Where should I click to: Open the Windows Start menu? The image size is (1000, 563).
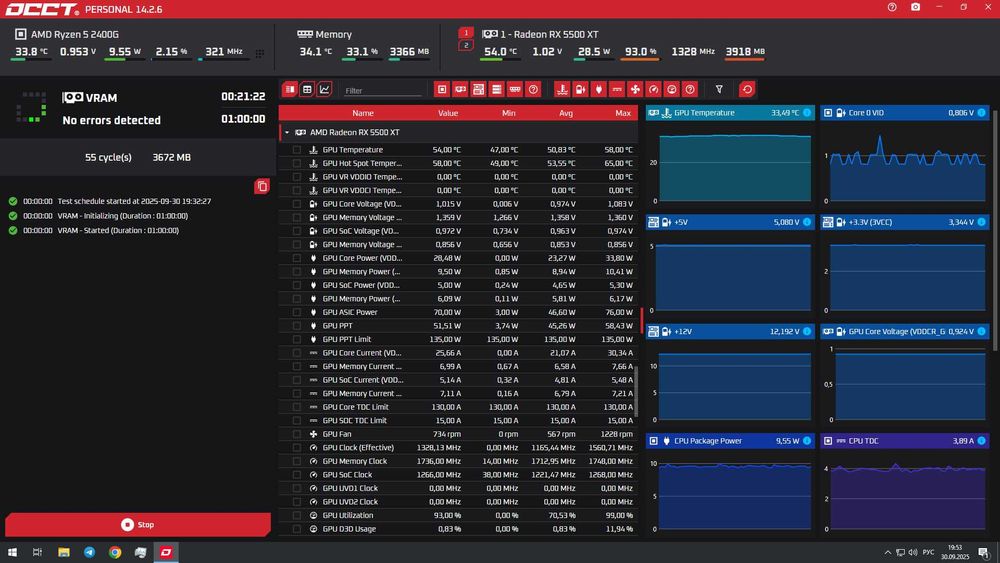pyautogui.click(x=12, y=552)
